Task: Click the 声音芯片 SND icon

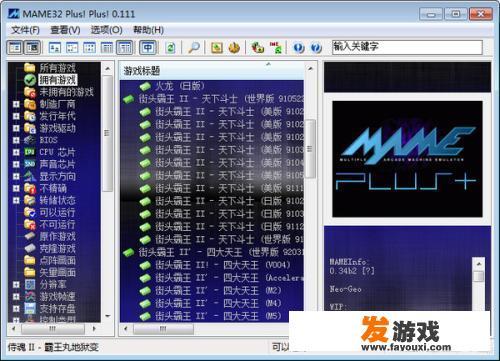Action: point(30,164)
